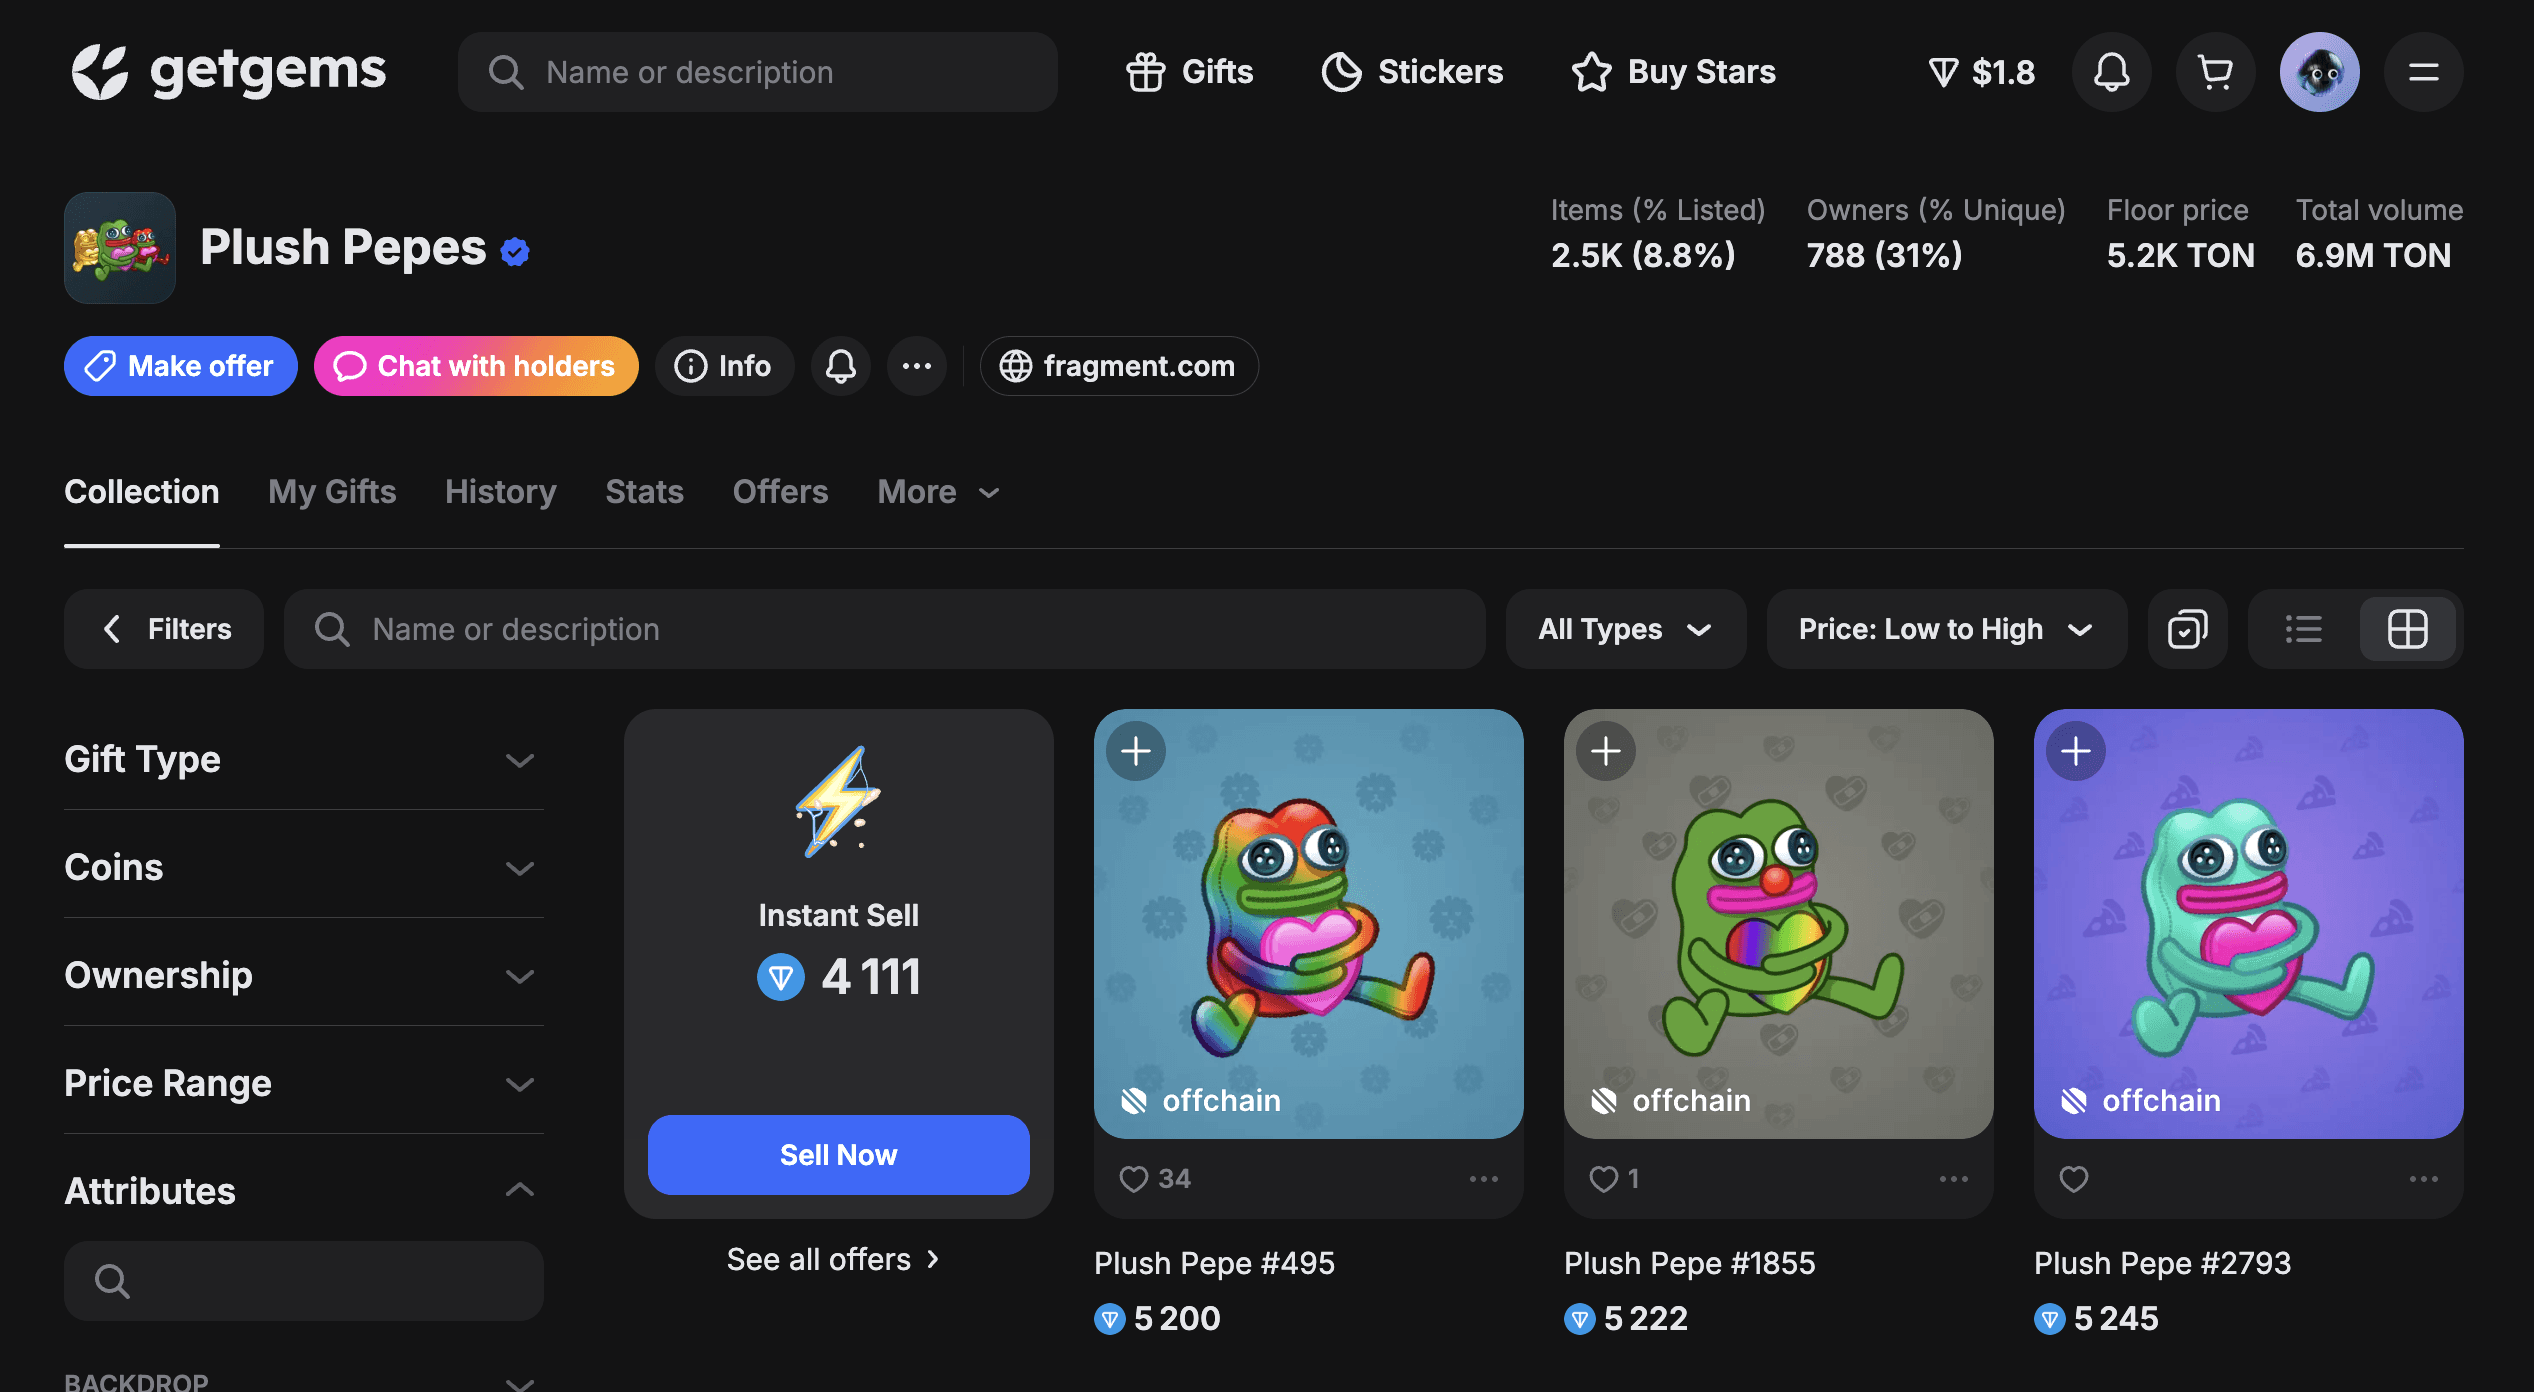Follow the See all offers link

pyautogui.click(x=833, y=1259)
